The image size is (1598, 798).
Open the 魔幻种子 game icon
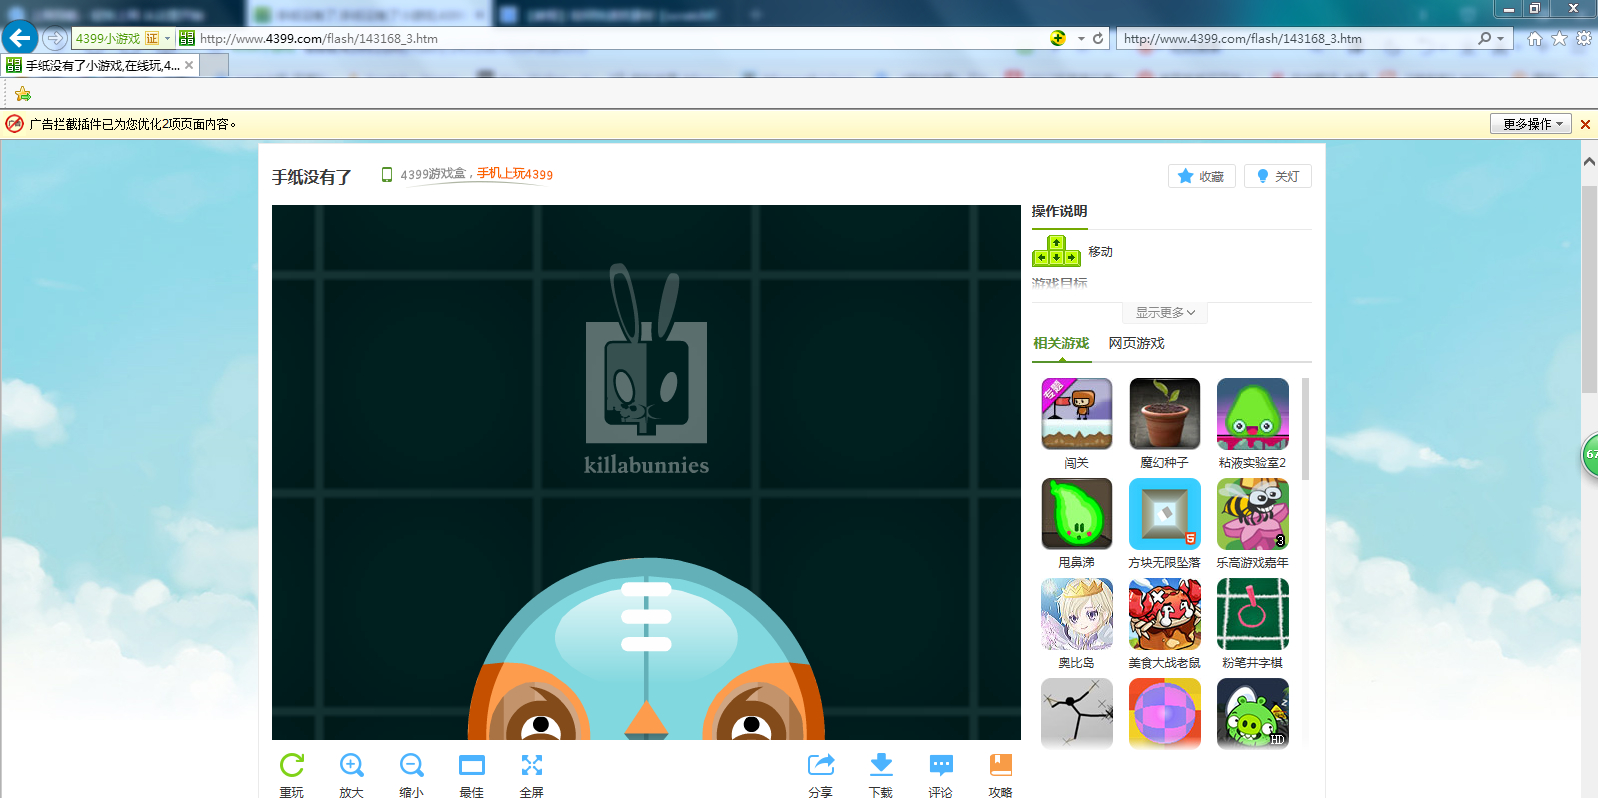pos(1165,414)
